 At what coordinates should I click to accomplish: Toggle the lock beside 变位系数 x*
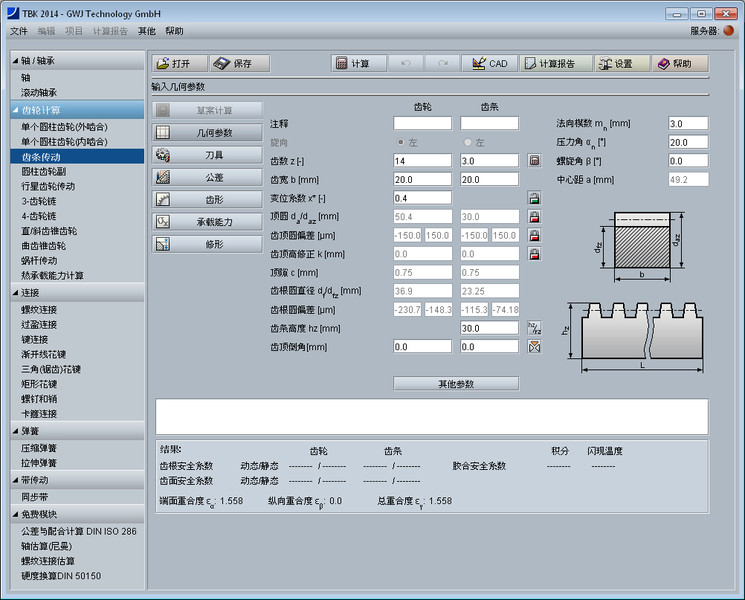534,198
